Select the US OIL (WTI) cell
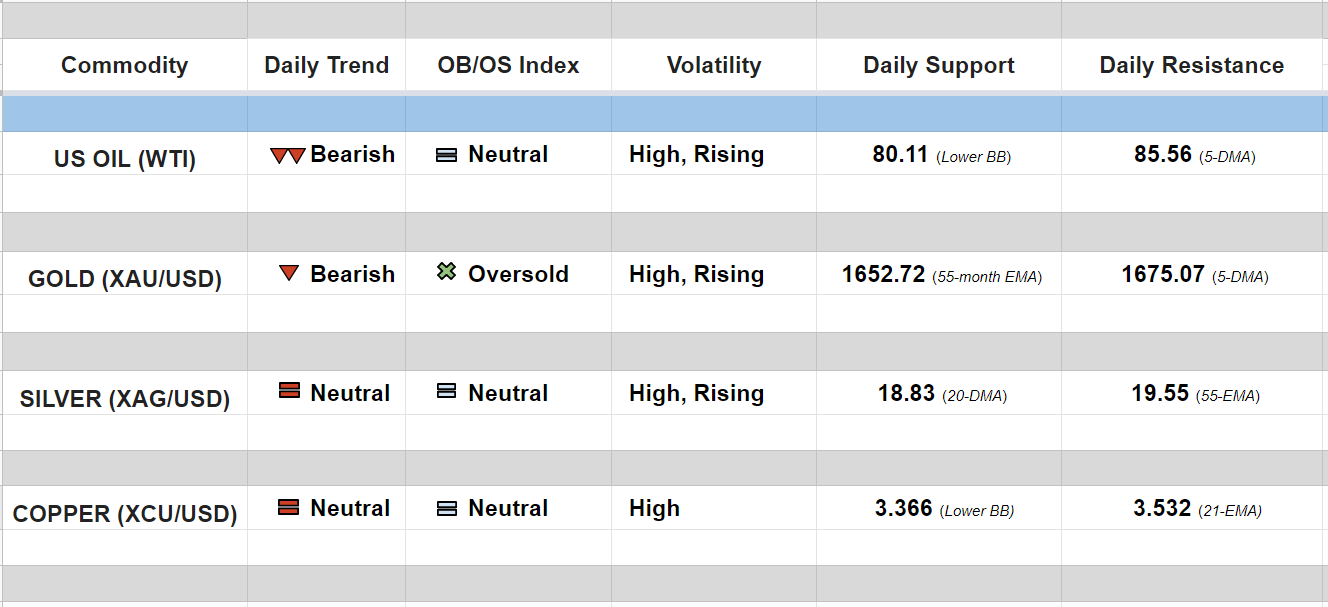 [x=124, y=159]
